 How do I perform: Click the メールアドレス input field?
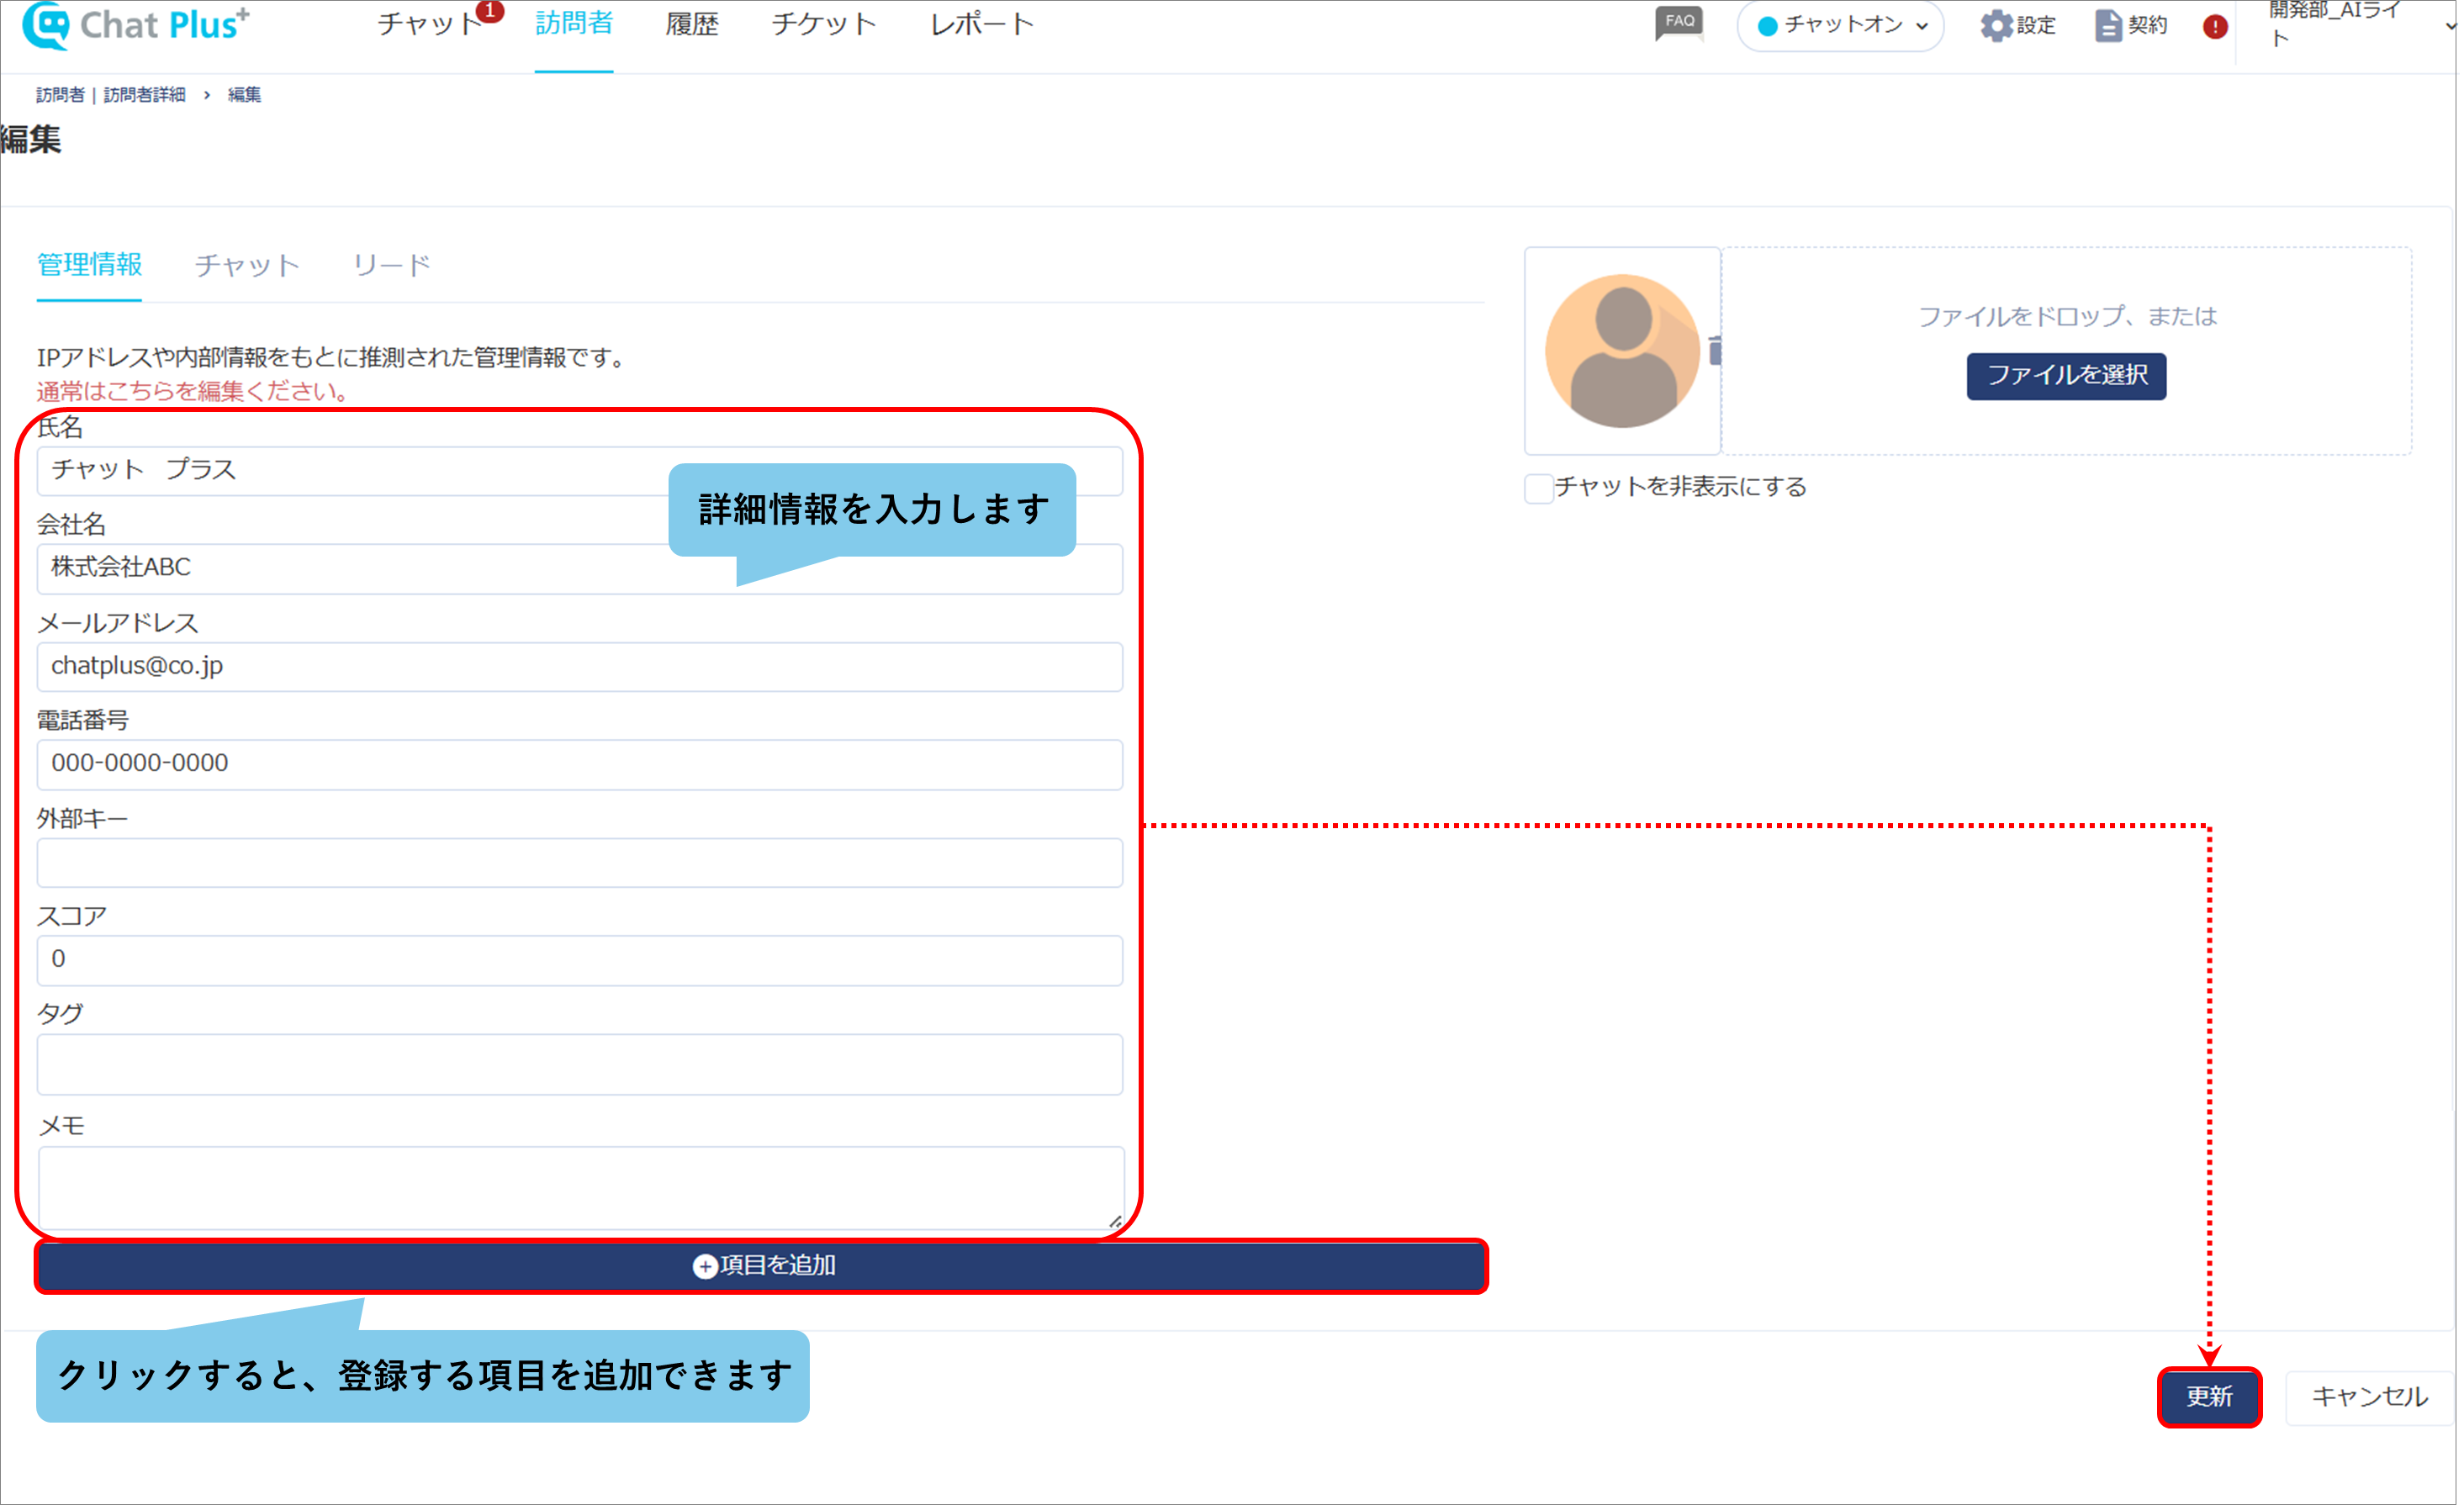coord(580,667)
